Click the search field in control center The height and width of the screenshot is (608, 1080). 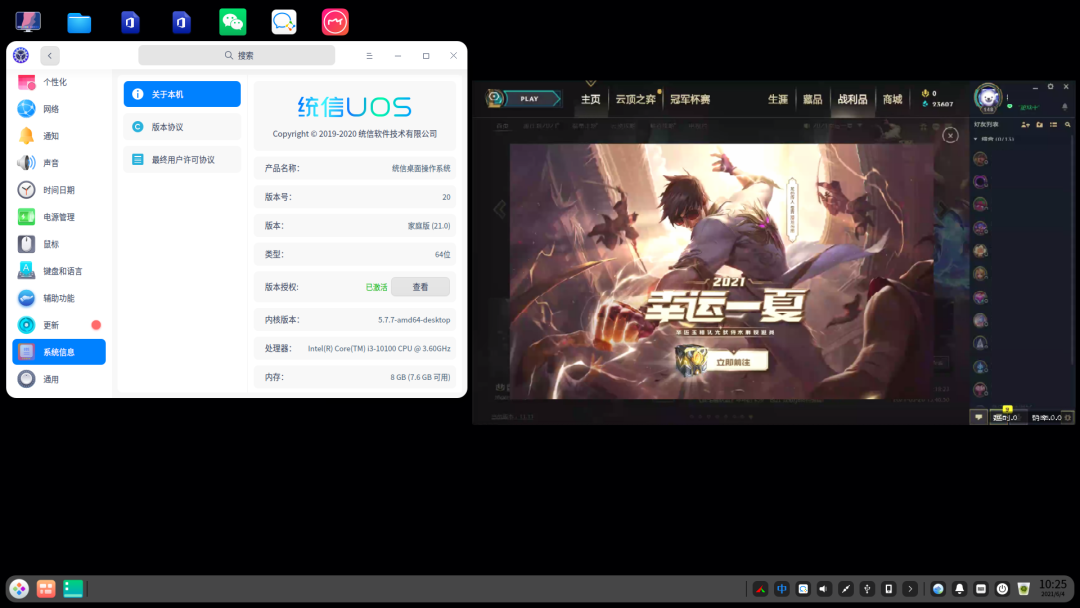tap(236, 55)
